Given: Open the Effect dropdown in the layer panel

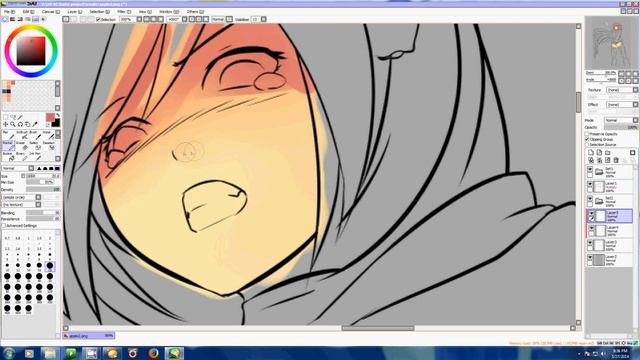Looking at the screenshot, I should click(x=622, y=104).
